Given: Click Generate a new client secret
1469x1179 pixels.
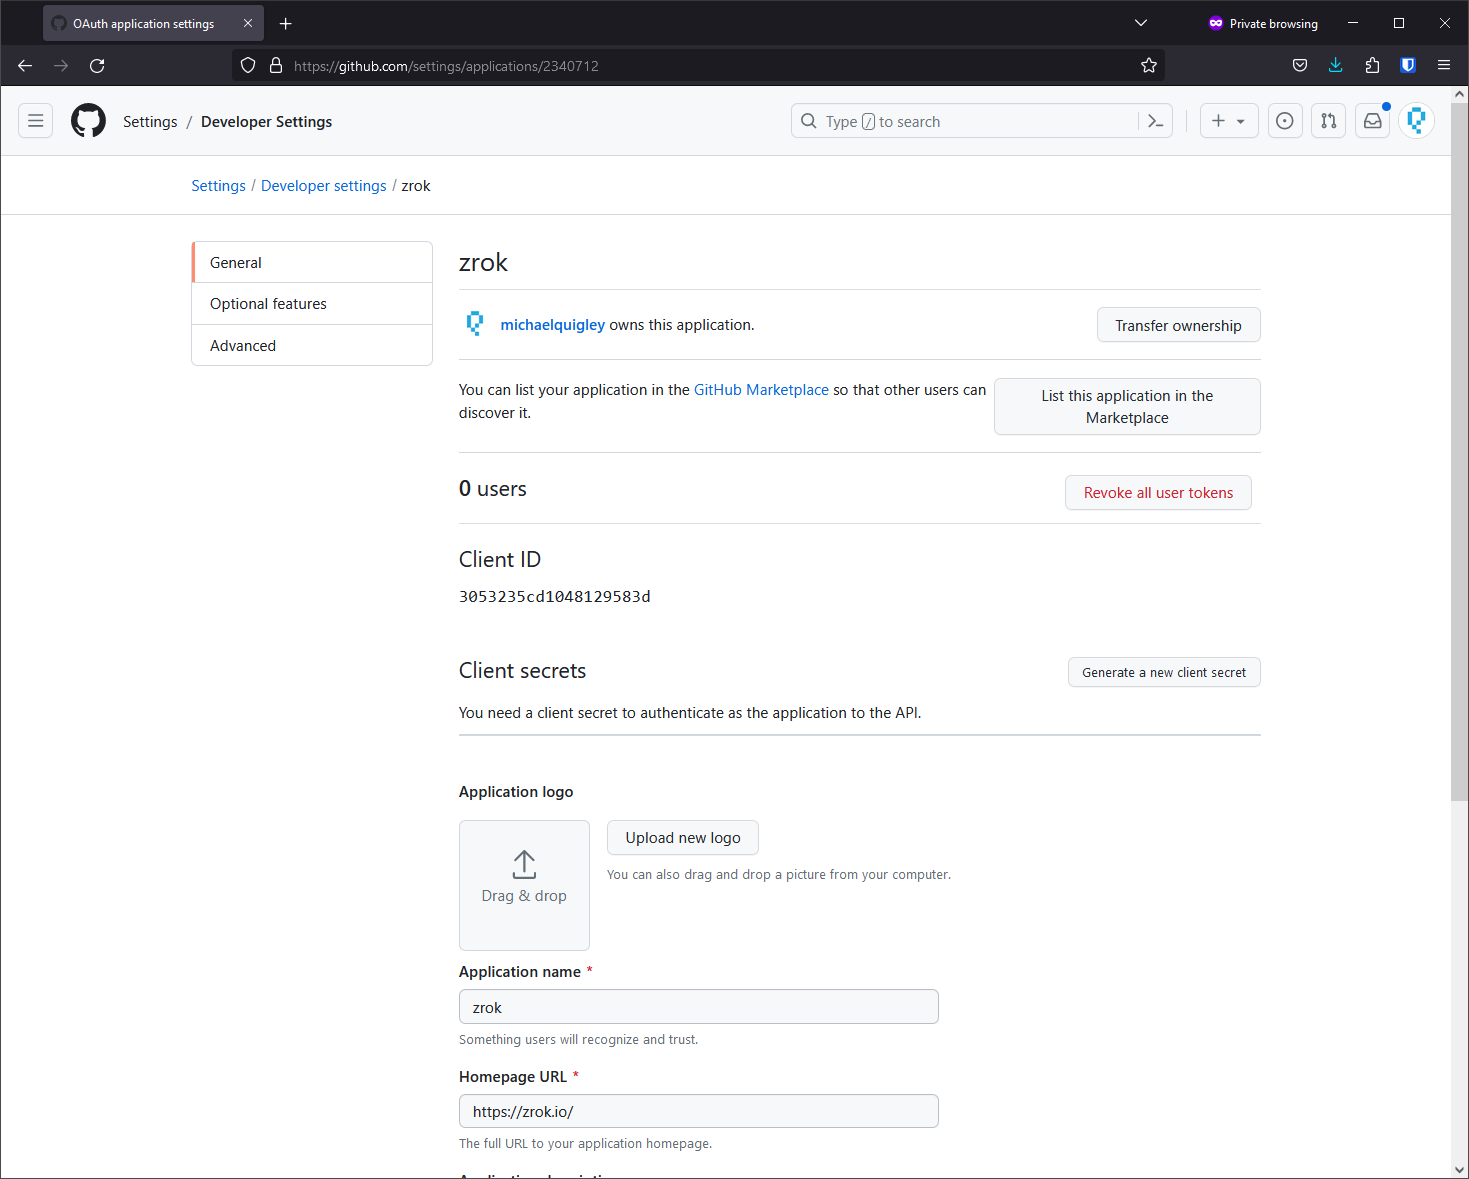Looking at the screenshot, I should pyautogui.click(x=1164, y=673).
